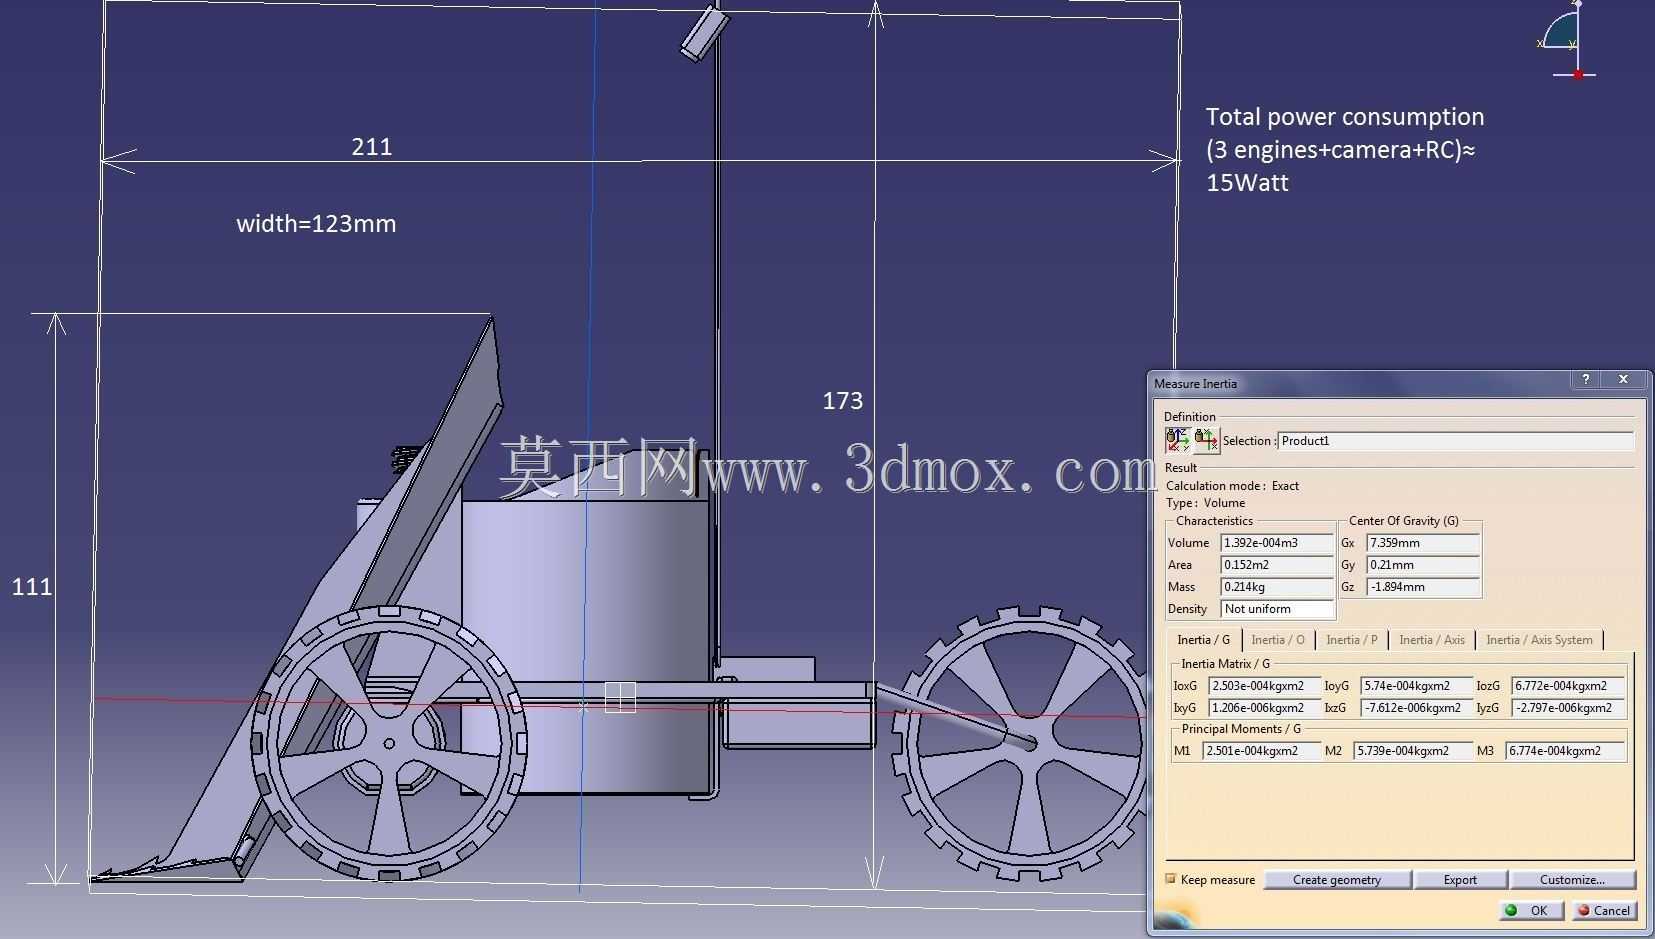Click the Gy value 0.21mm field
The height and width of the screenshot is (939, 1655).
pyautogui.click(x=1422, y=565)
